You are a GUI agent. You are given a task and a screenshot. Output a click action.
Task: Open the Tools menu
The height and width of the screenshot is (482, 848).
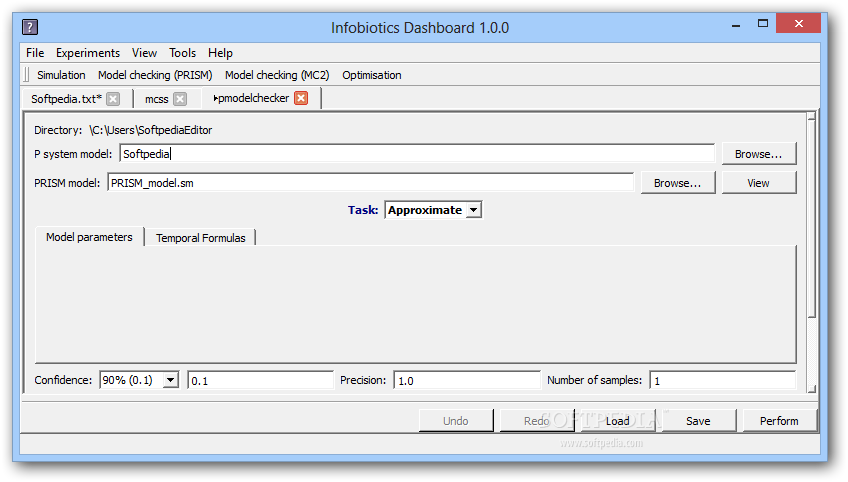click(x=182, y=53)
